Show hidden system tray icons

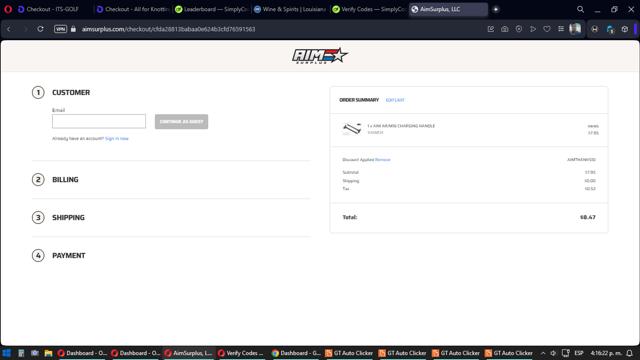(x=543, y=353)
